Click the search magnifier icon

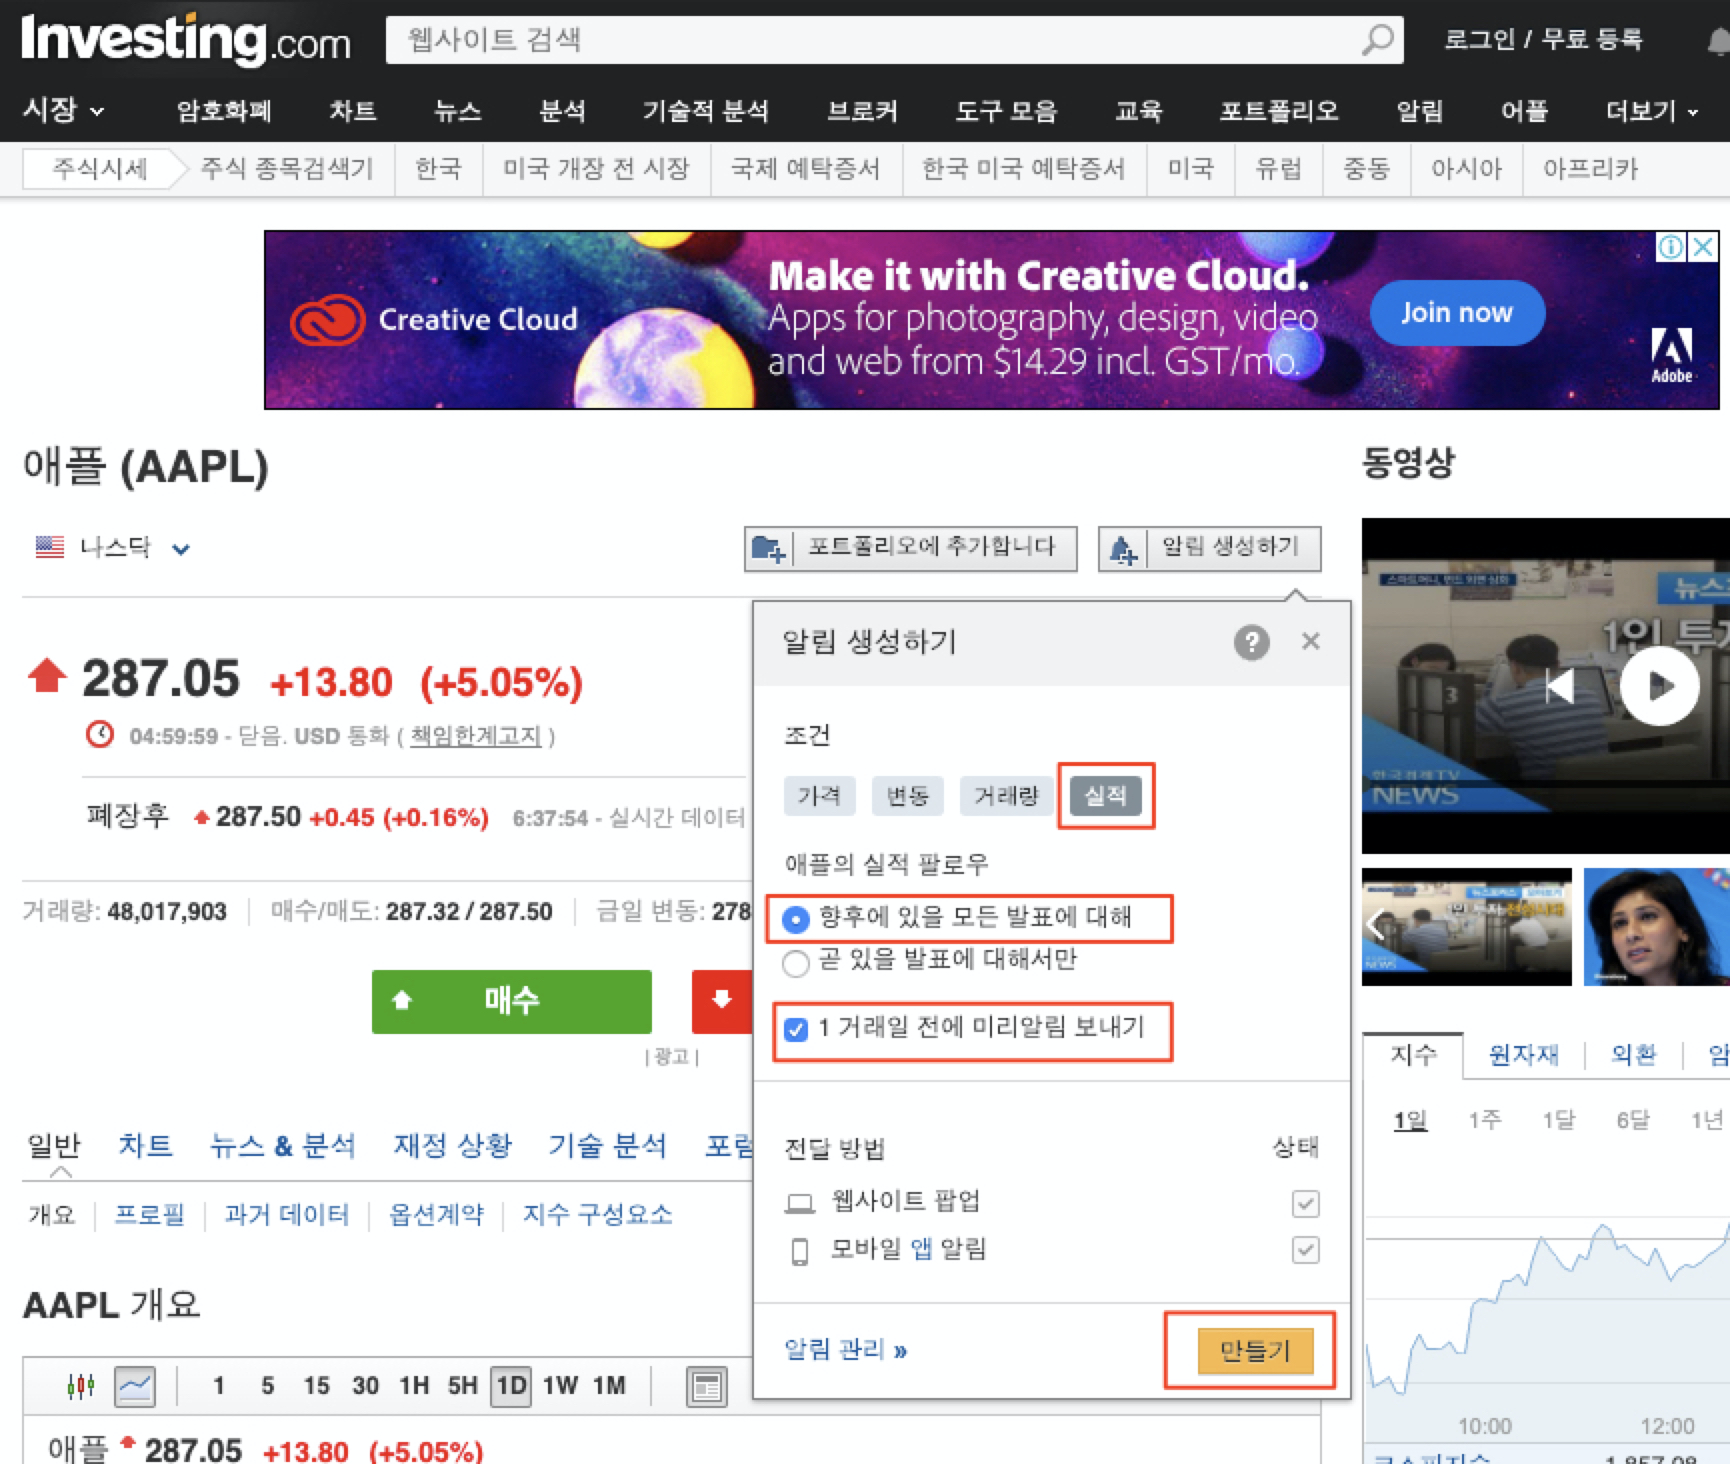(1377, 40)
